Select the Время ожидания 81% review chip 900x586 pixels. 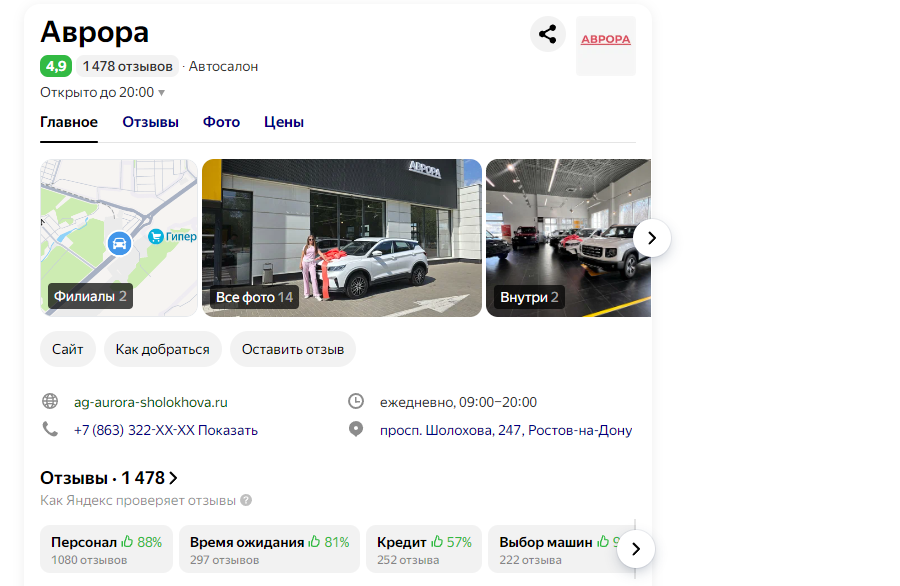point(269,549)
